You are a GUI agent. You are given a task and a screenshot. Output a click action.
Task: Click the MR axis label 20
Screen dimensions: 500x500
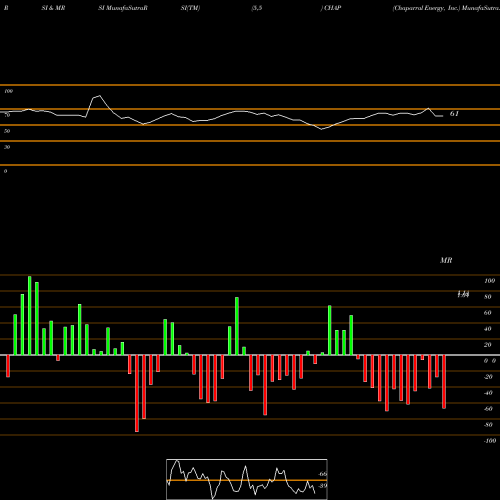coord(488,345)
